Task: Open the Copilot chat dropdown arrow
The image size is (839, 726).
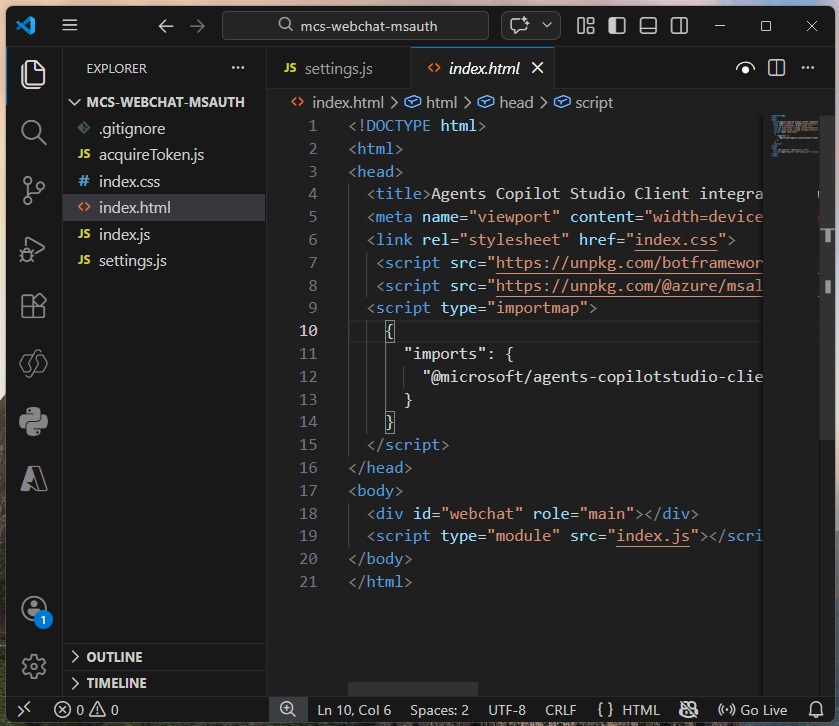Action: tap(546, 26)
